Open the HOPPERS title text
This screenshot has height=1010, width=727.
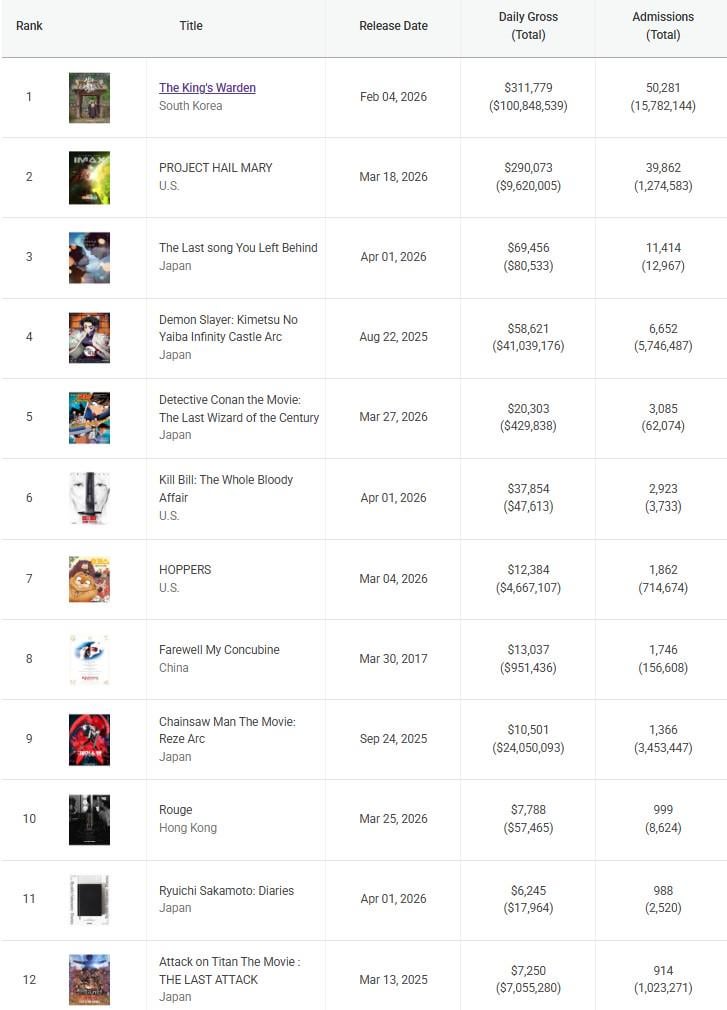(185, 570)
